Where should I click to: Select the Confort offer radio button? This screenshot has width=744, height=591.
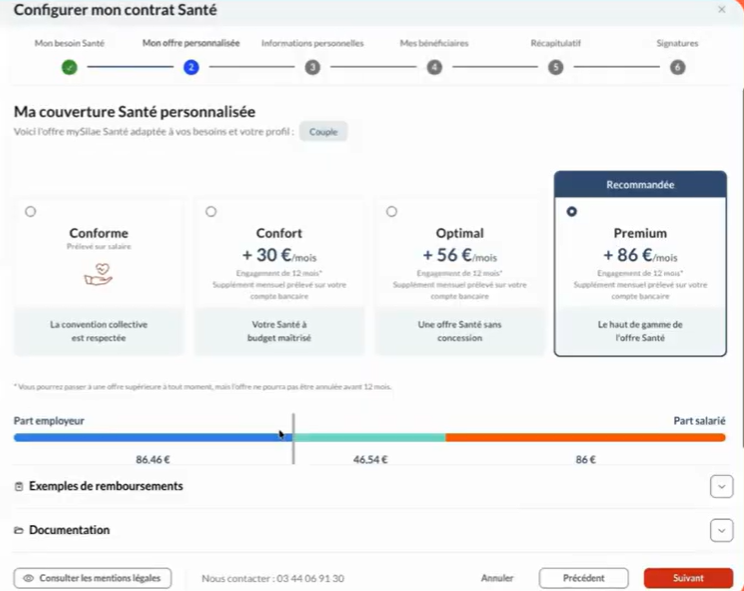coord(211,212)
